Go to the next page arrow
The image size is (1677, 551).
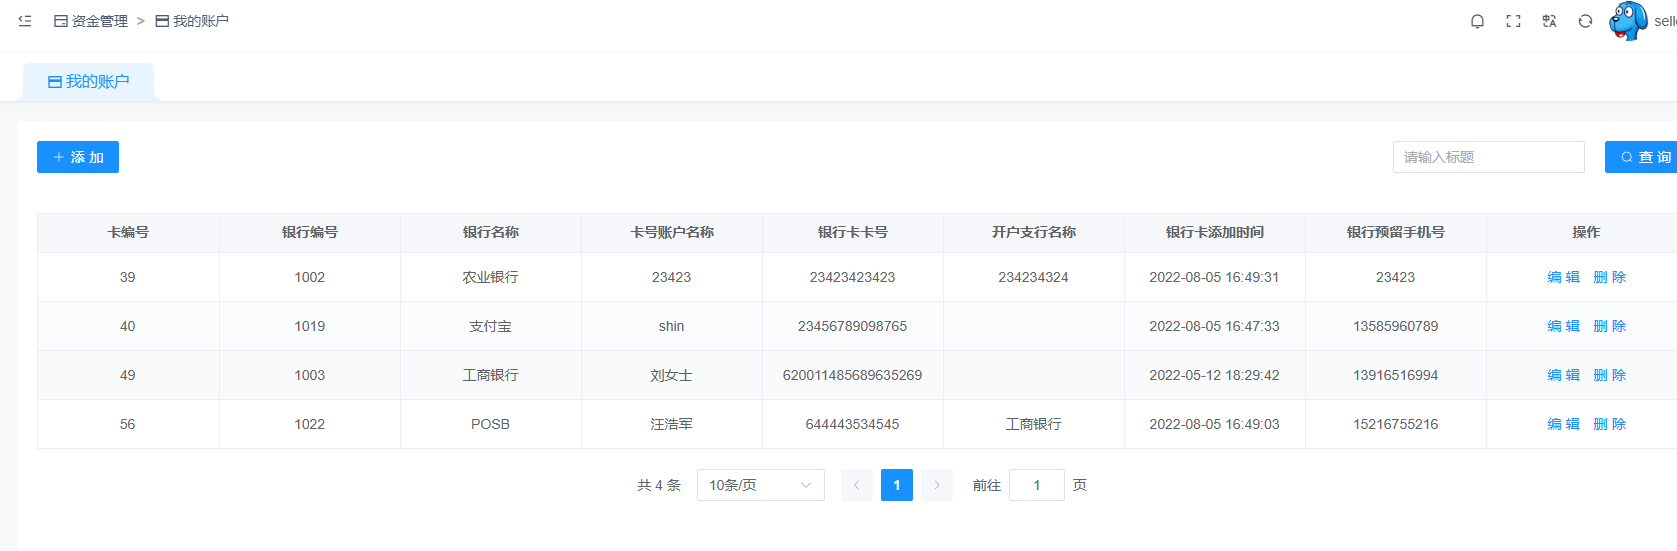937,485
